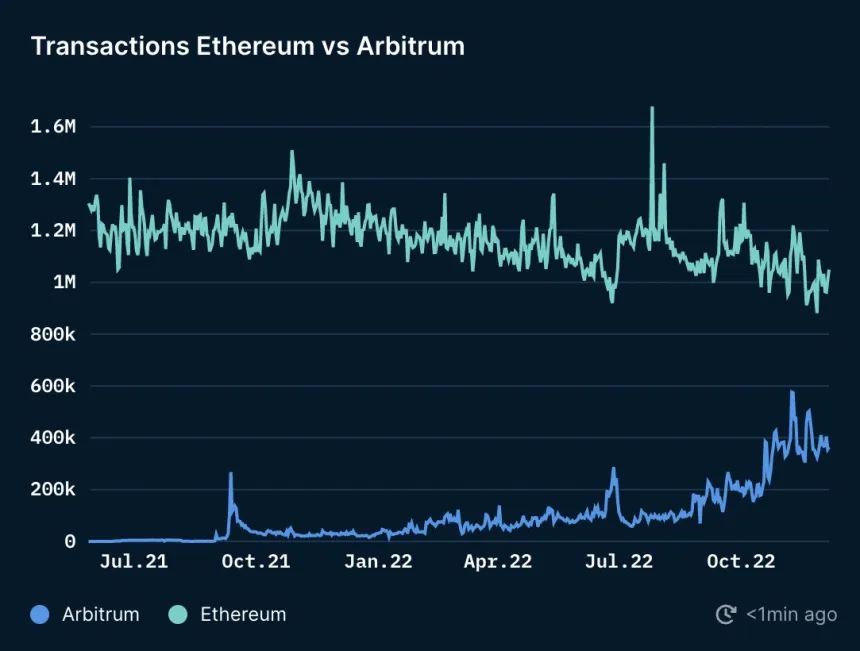Select the 800k y-axis label

click(54, 335)
